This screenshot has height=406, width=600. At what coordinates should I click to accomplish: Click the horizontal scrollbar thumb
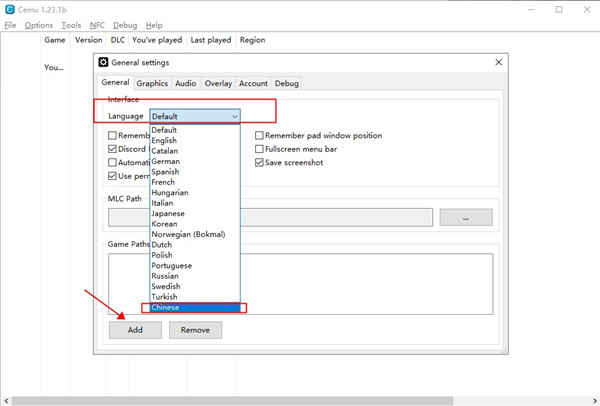coord(232,401)
